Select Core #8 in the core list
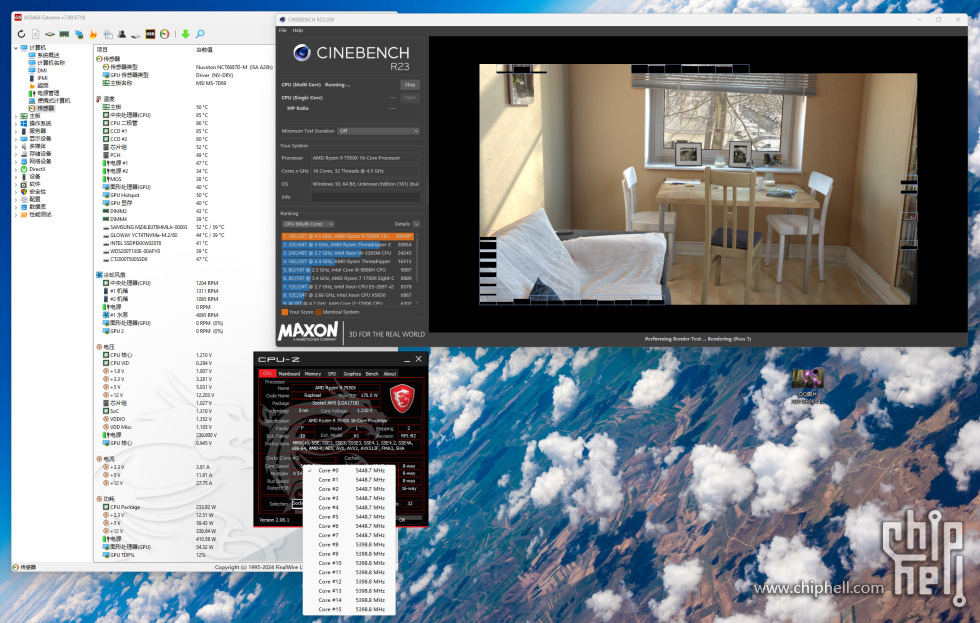This screenshot has width=980, height=623. click(349, 544)
